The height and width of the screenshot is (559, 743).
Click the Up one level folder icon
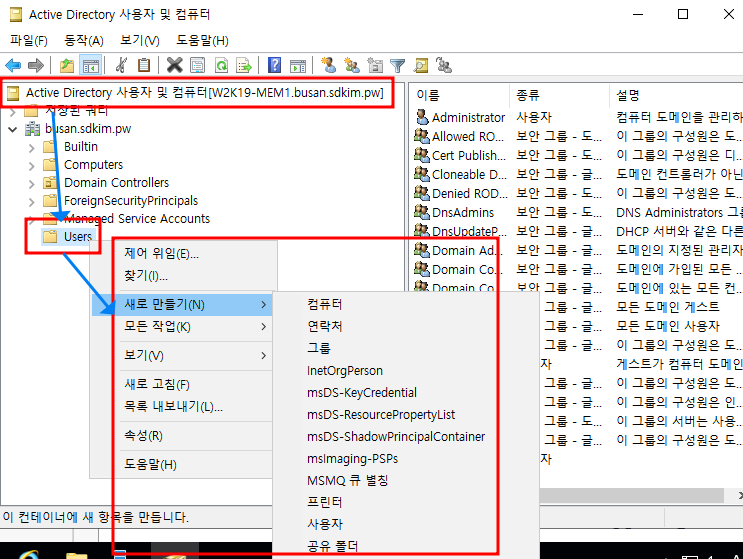[x=66, y=65]
